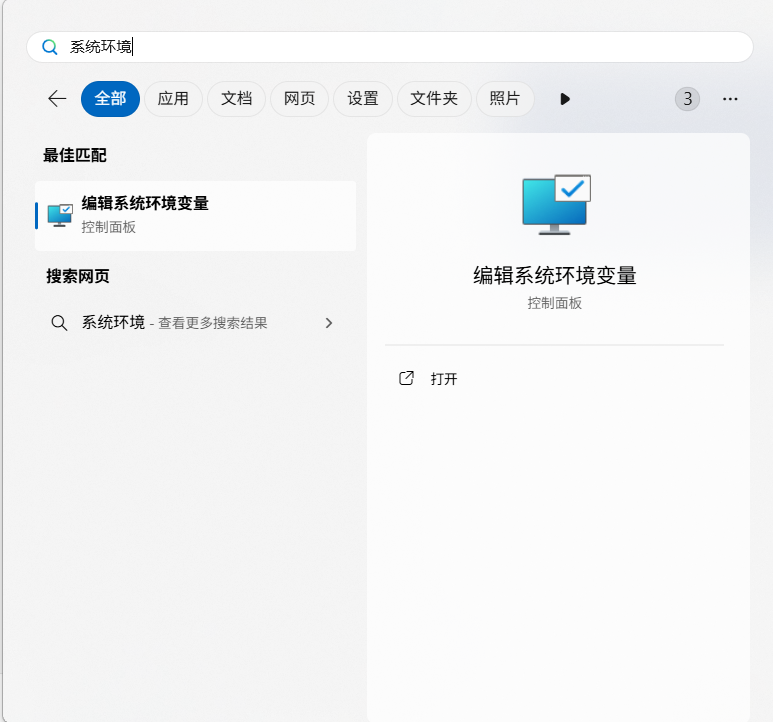The height and width of the screenshot is (722, 773).
Task: Filter results by 设置
Action: 363,99
